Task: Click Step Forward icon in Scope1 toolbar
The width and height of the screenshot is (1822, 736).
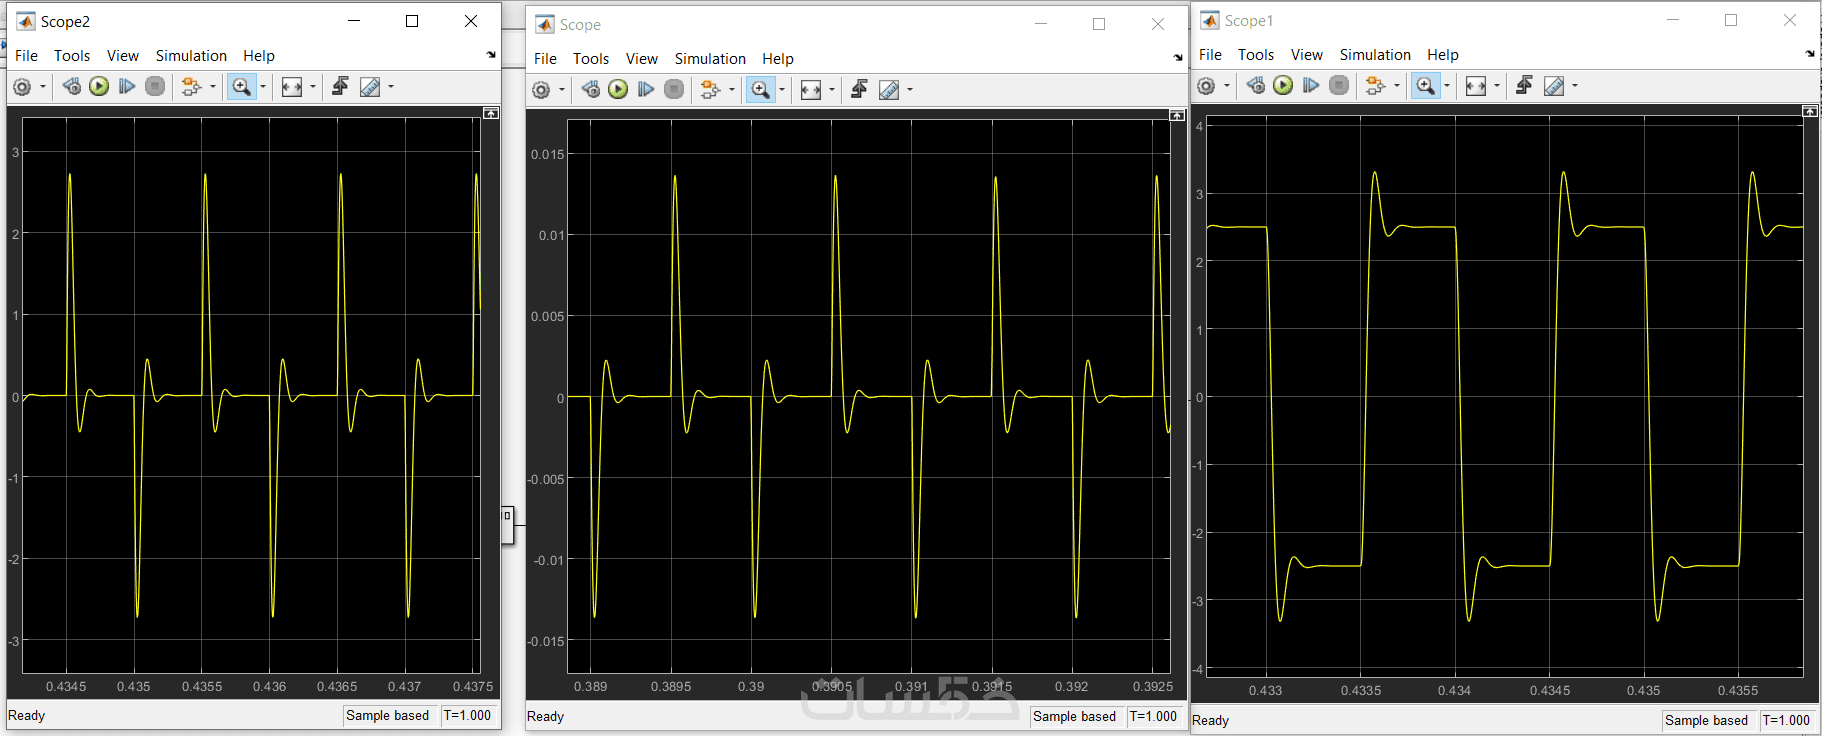Action: tap(1311, 86)
